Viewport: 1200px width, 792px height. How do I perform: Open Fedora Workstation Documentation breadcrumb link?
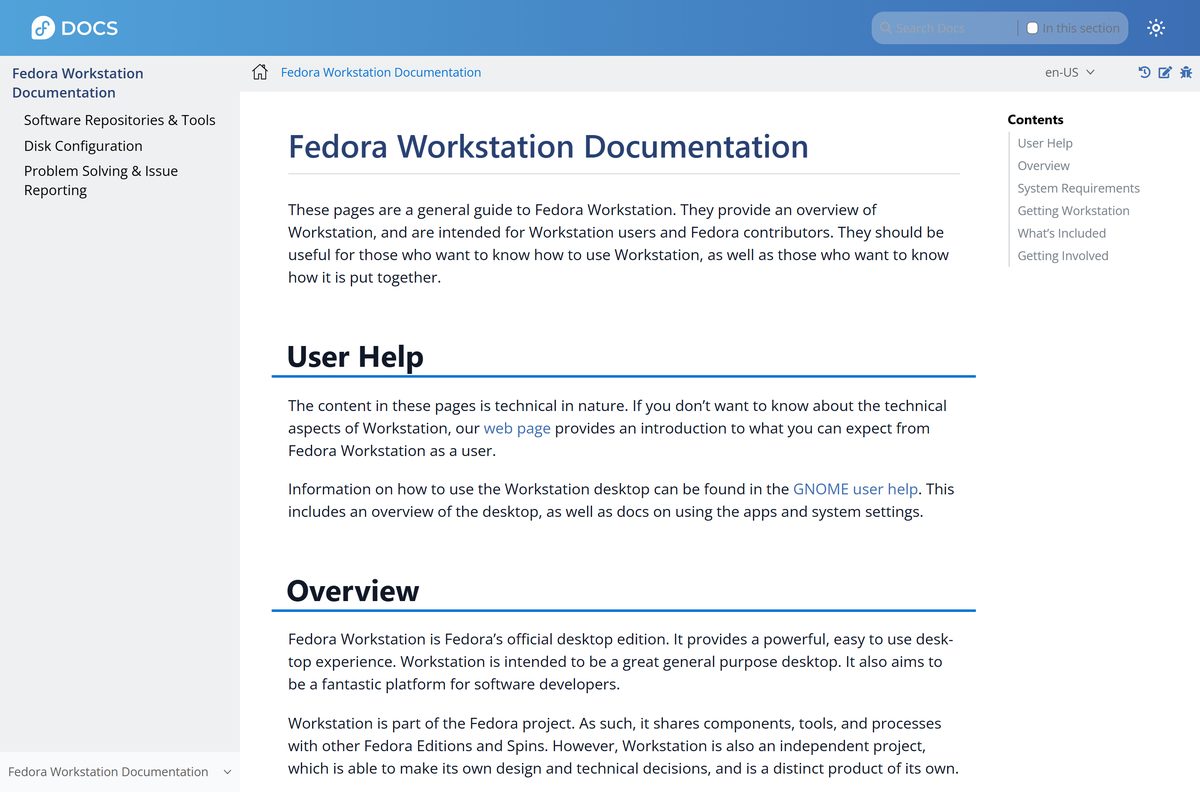(381, 72)
